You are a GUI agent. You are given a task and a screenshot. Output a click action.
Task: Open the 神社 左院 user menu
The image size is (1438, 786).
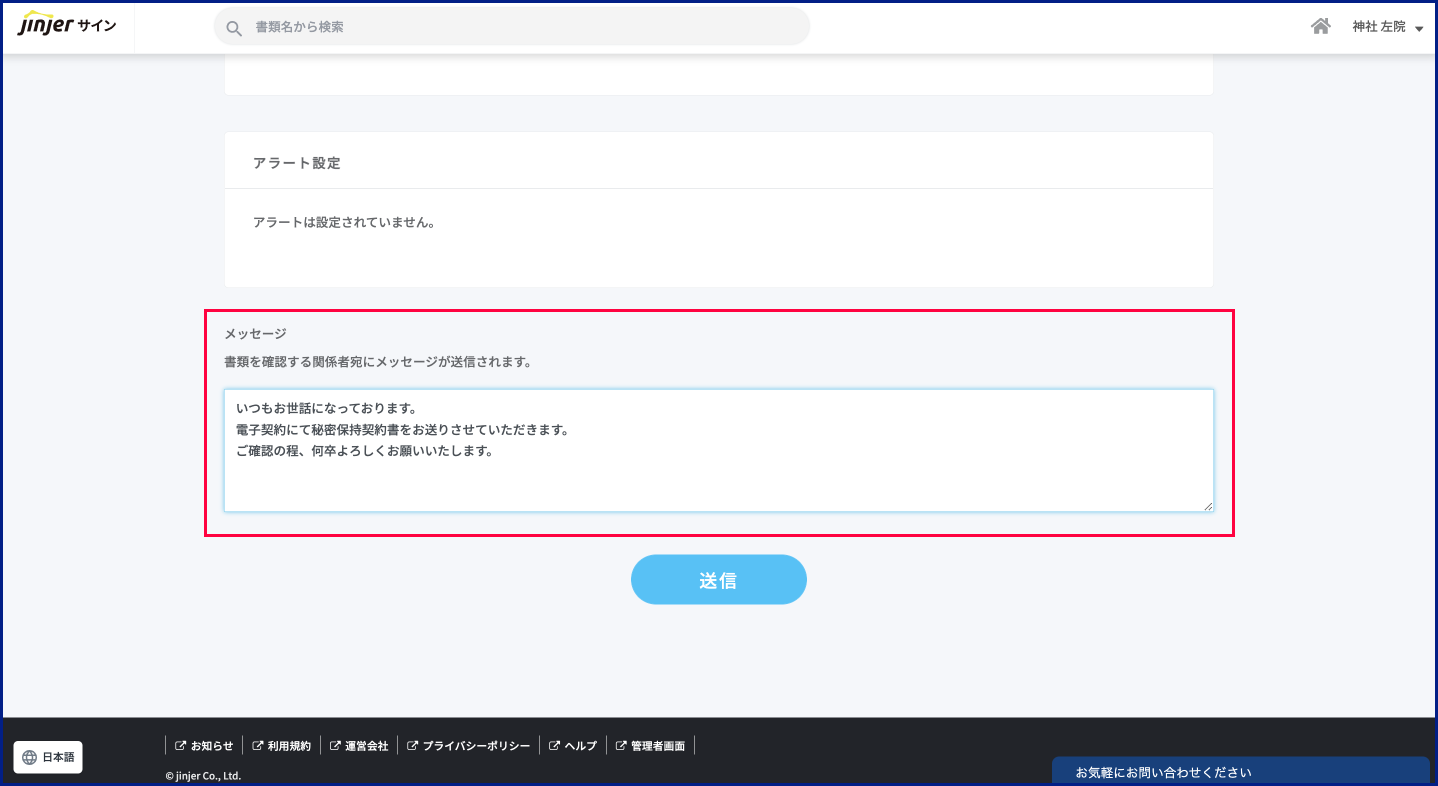coord(1379,27)
